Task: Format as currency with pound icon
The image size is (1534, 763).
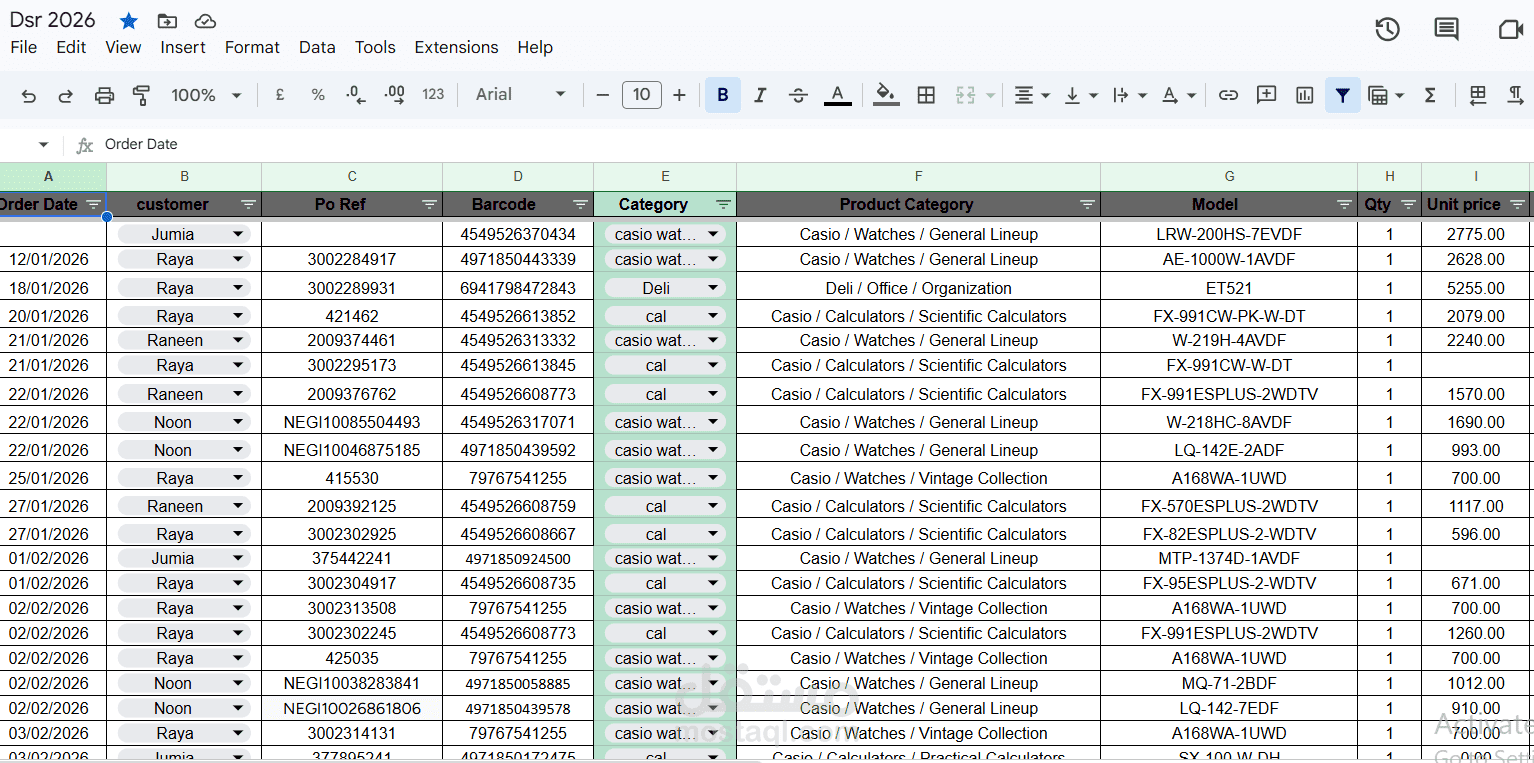Action: [x=280, y=95]
